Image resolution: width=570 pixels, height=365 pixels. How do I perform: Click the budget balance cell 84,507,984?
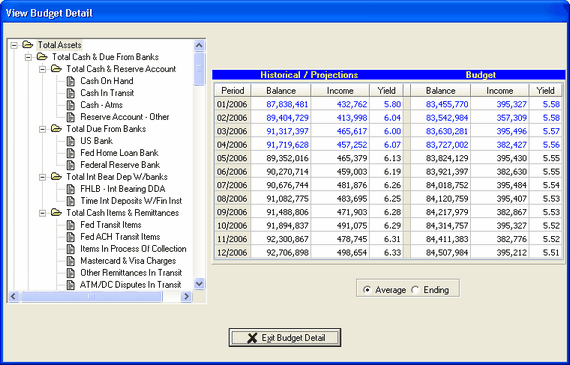[x=441, y=252]
